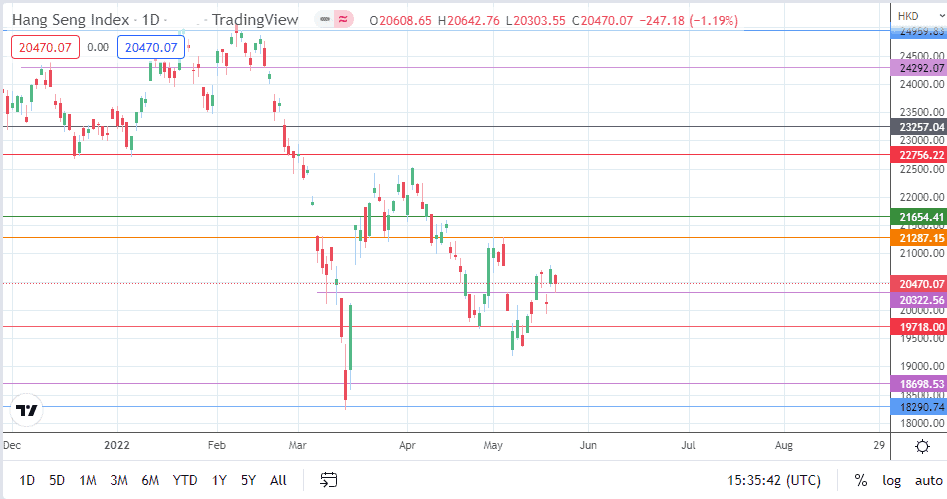
Task: Click the 24000.00 price scale value
Action: (922, 84)
